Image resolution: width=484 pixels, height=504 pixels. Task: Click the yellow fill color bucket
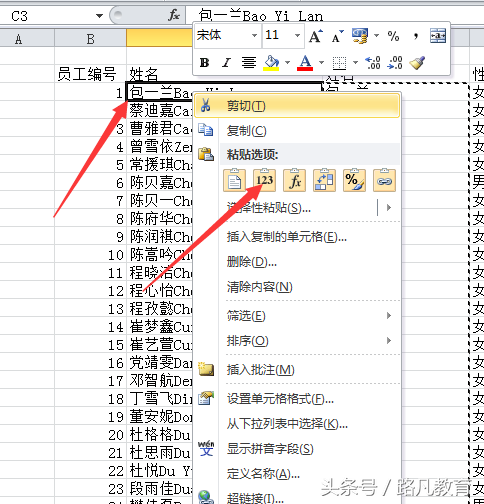click(272, 62)
